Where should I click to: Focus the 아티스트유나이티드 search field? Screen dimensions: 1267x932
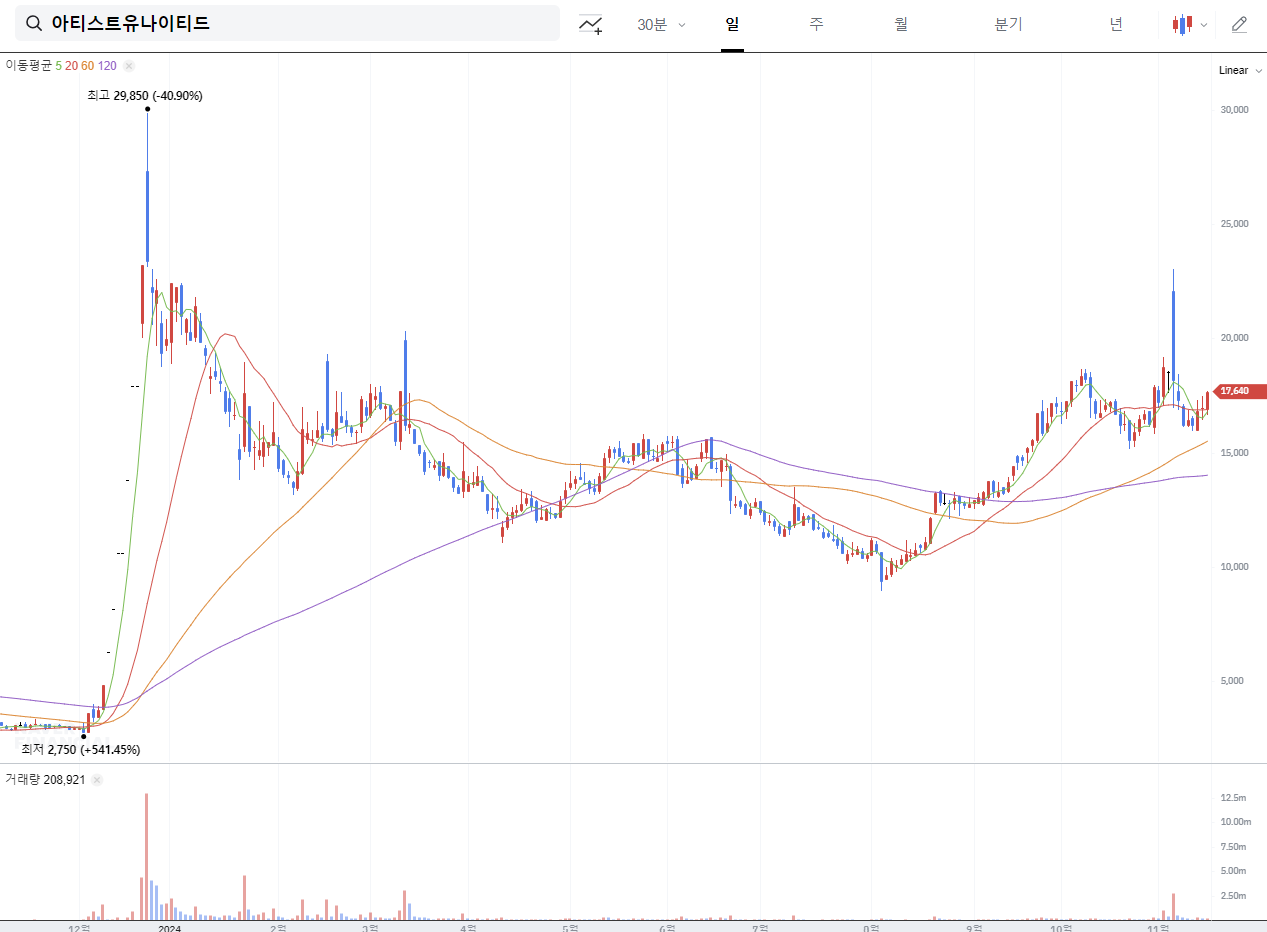pos(287,23)
